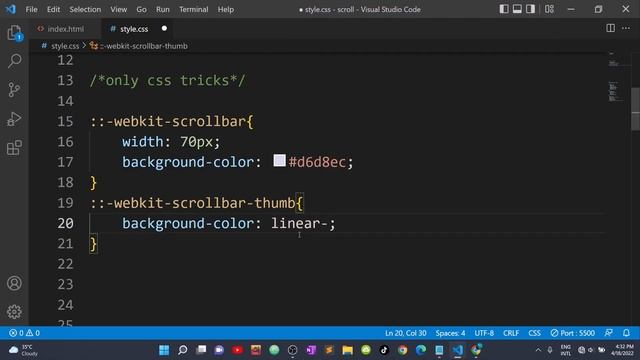Toggle the secondary side bar layout icon
The height and width of the screenshot is (360, 640).
pos(530,9)
